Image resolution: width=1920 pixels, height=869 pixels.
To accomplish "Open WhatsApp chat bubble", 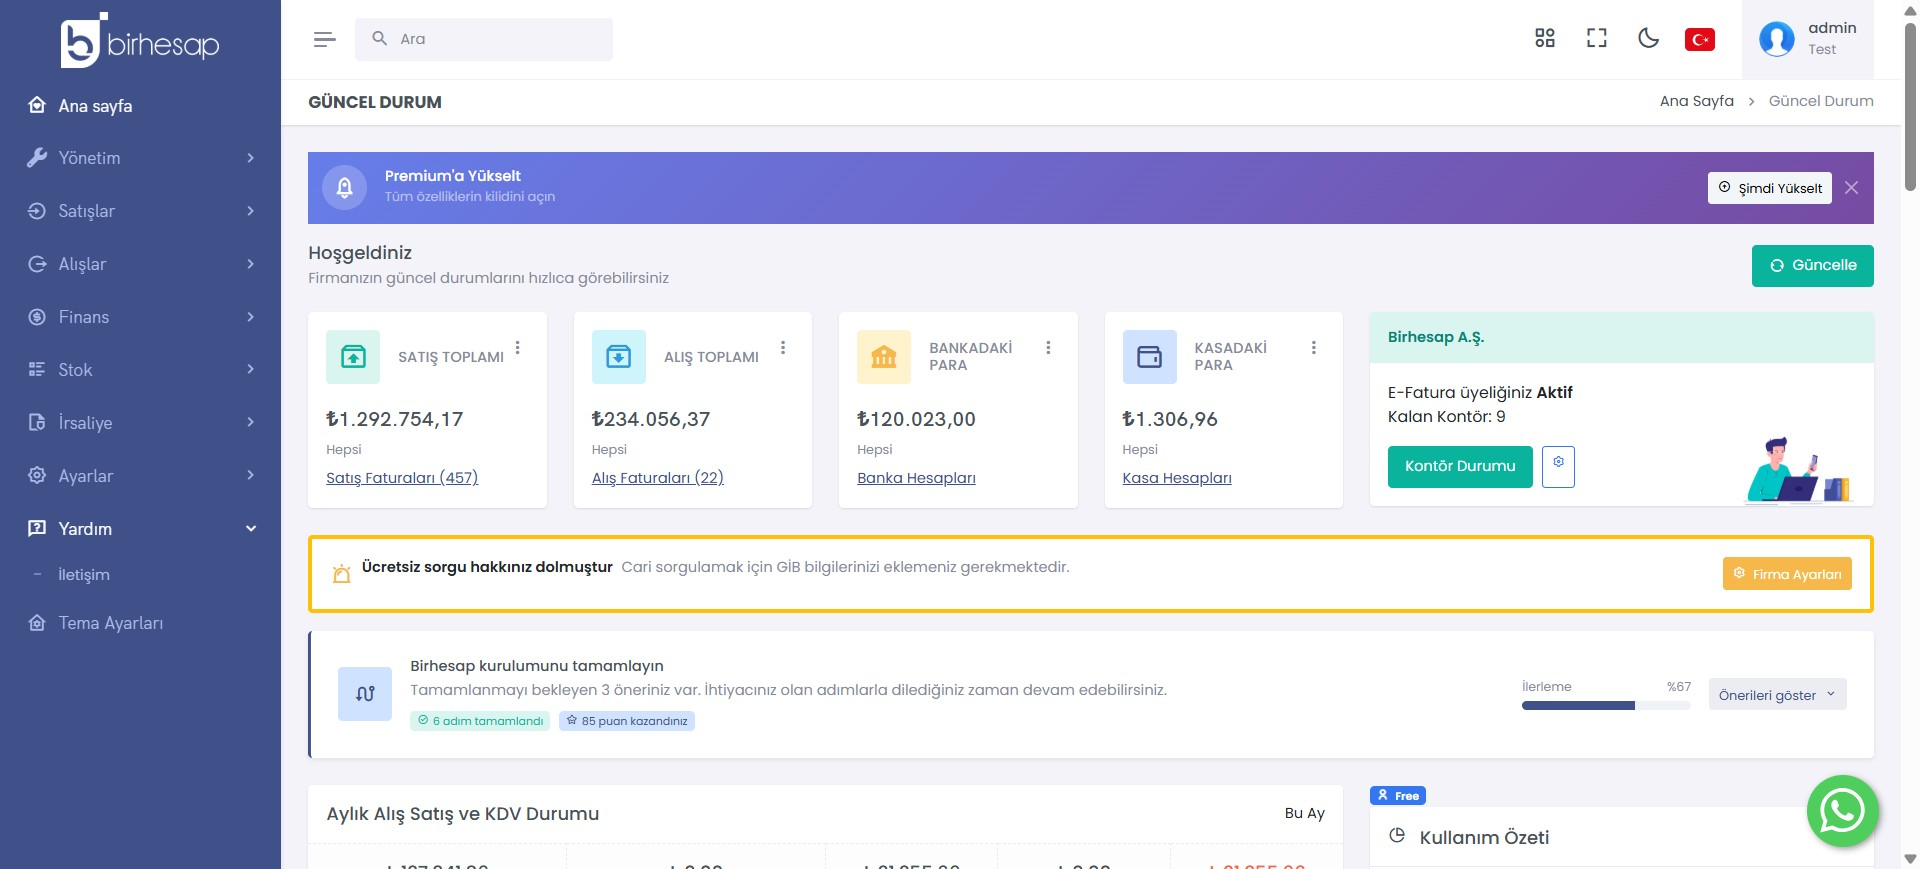I will (1842, 811).
